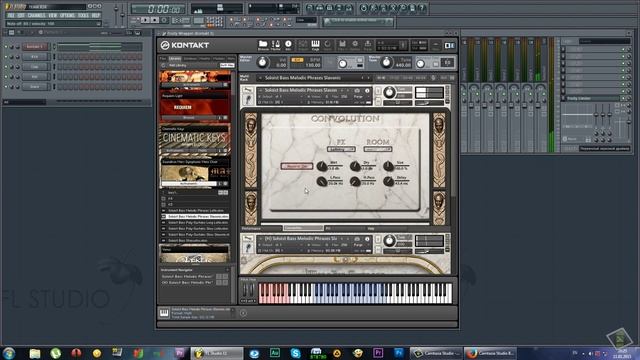The width and height of the screenshot is (640, 360).
Task: Toggle the Reverse Bar button in Convolution
Action: (x=297, y=166)
